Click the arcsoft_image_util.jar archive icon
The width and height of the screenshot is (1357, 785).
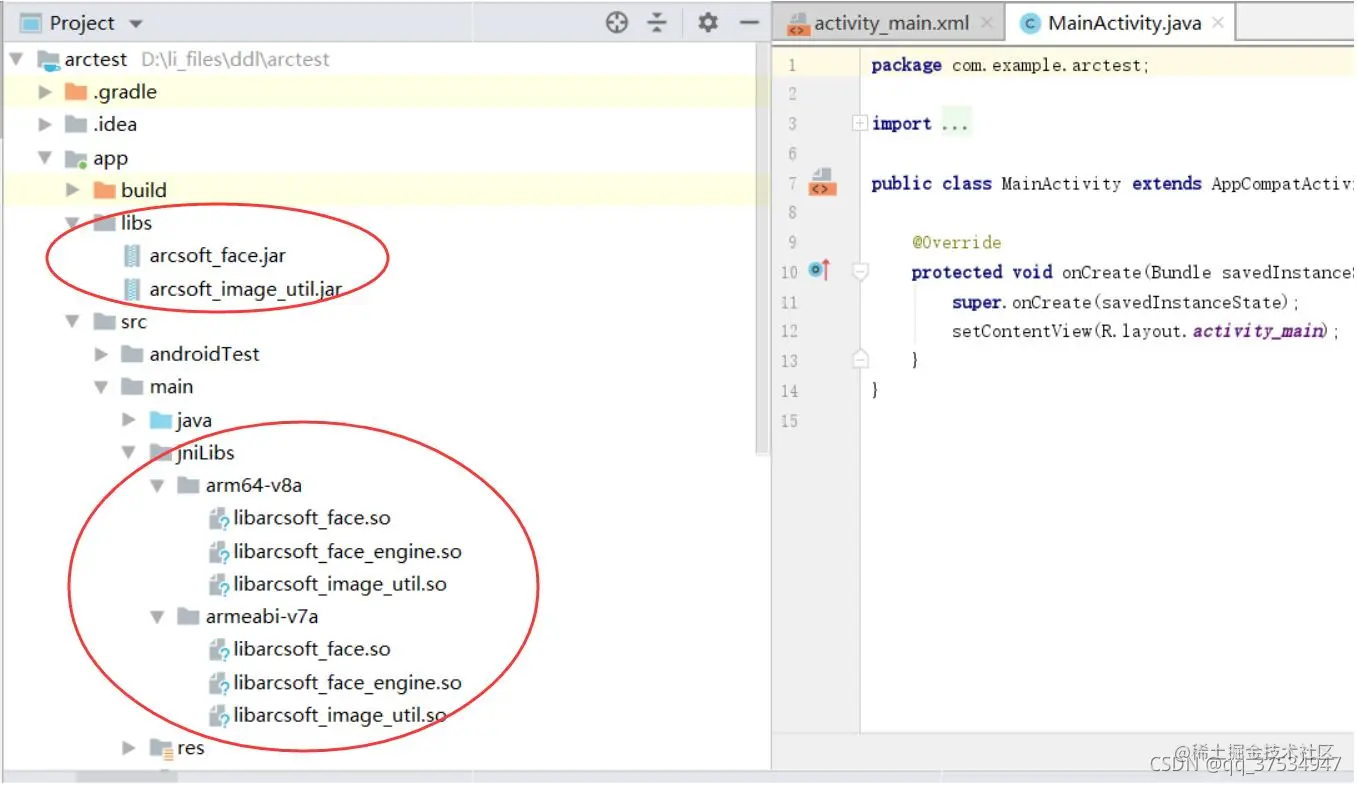click(132, 289)
